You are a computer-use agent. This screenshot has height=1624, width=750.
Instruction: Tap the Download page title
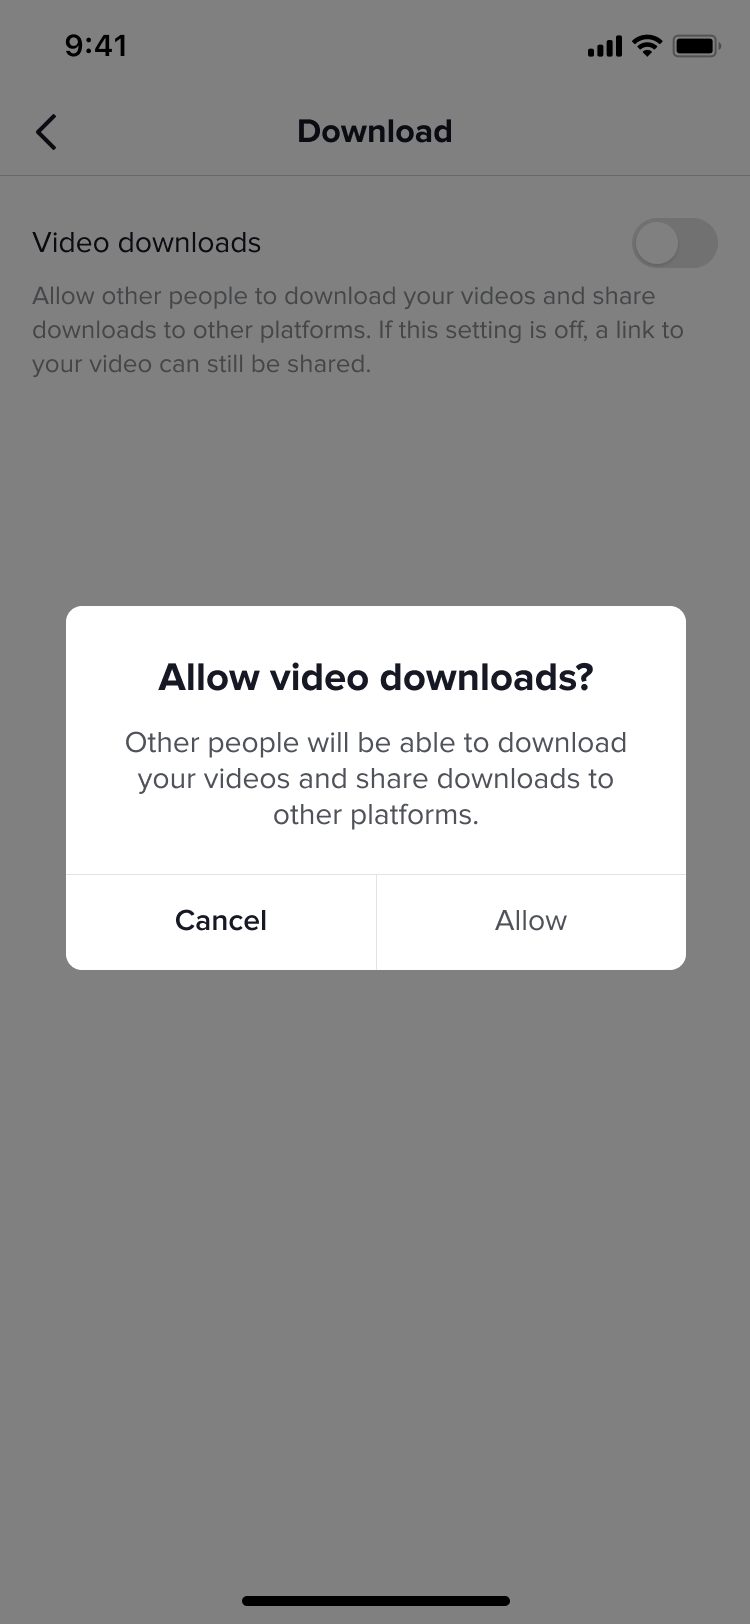click(375, 131)
